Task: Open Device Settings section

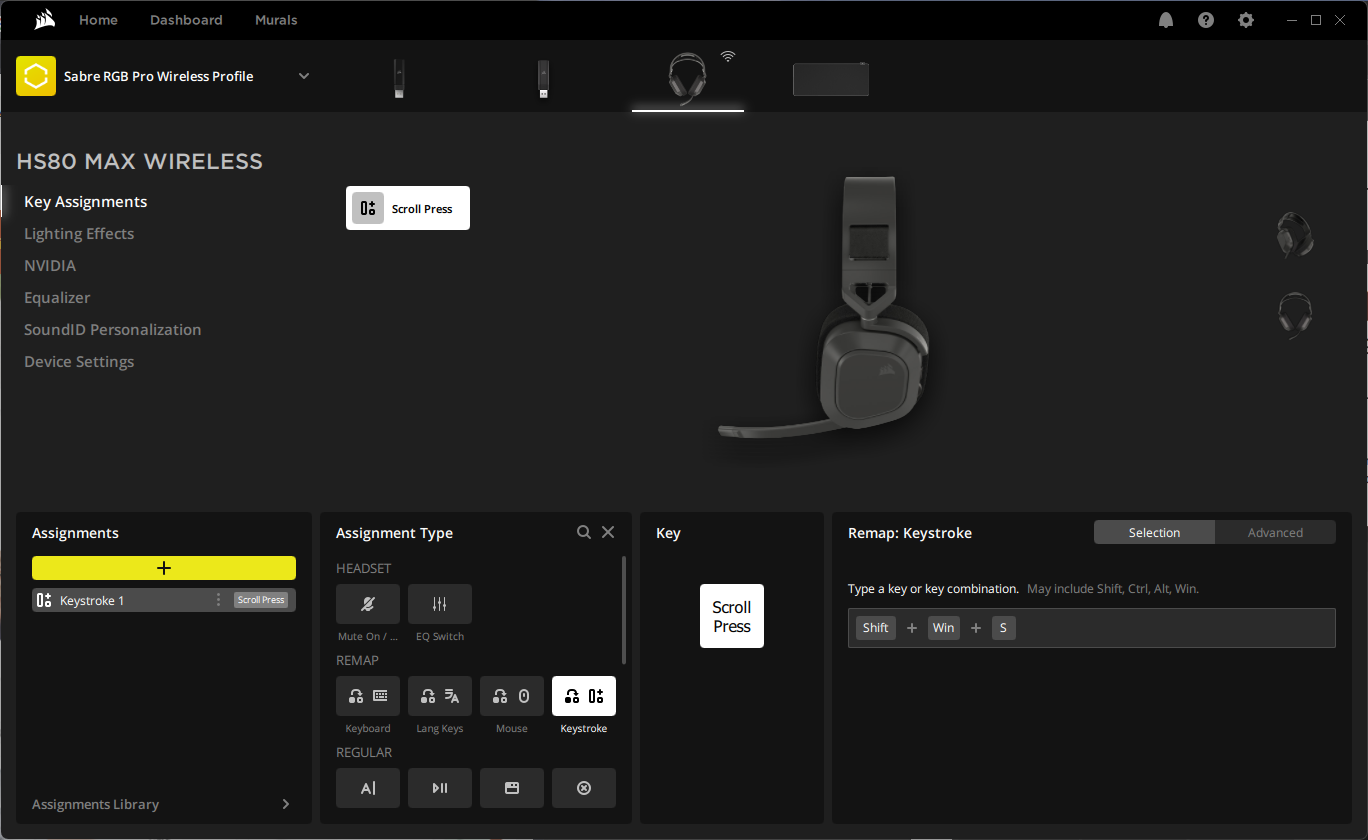Action: [x=79, y=362]
